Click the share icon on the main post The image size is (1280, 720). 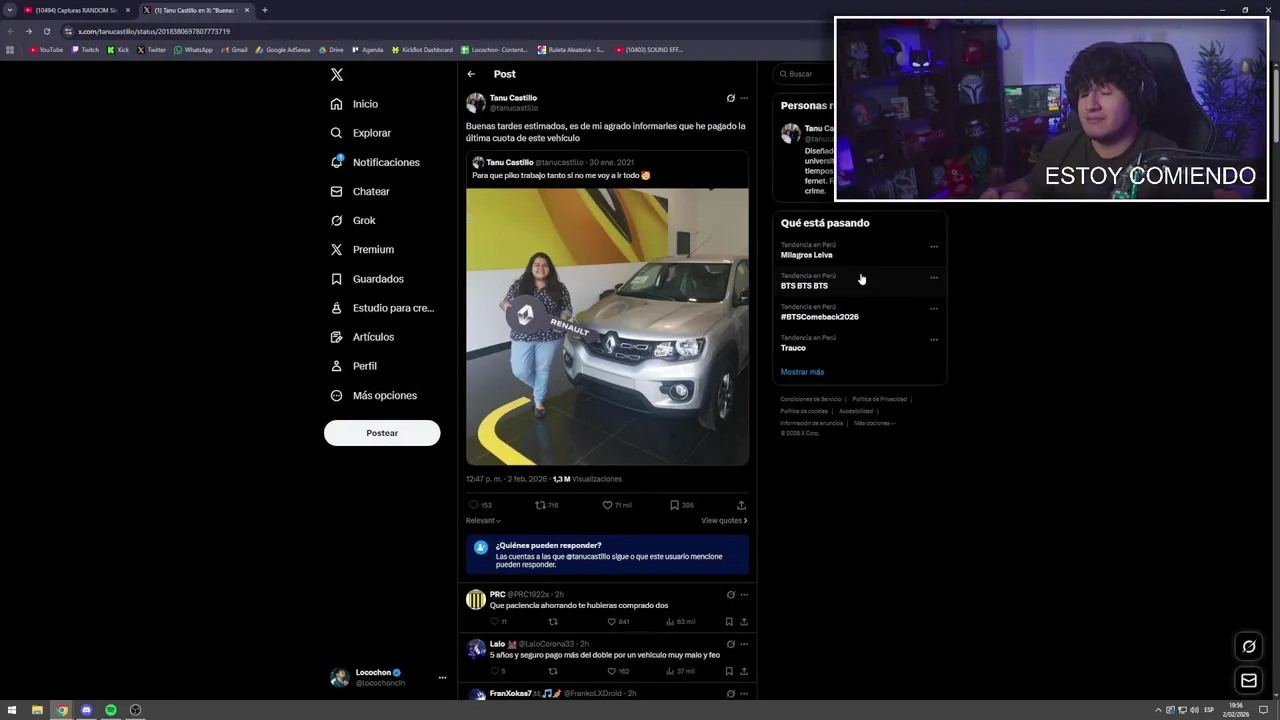click(741, 505)
